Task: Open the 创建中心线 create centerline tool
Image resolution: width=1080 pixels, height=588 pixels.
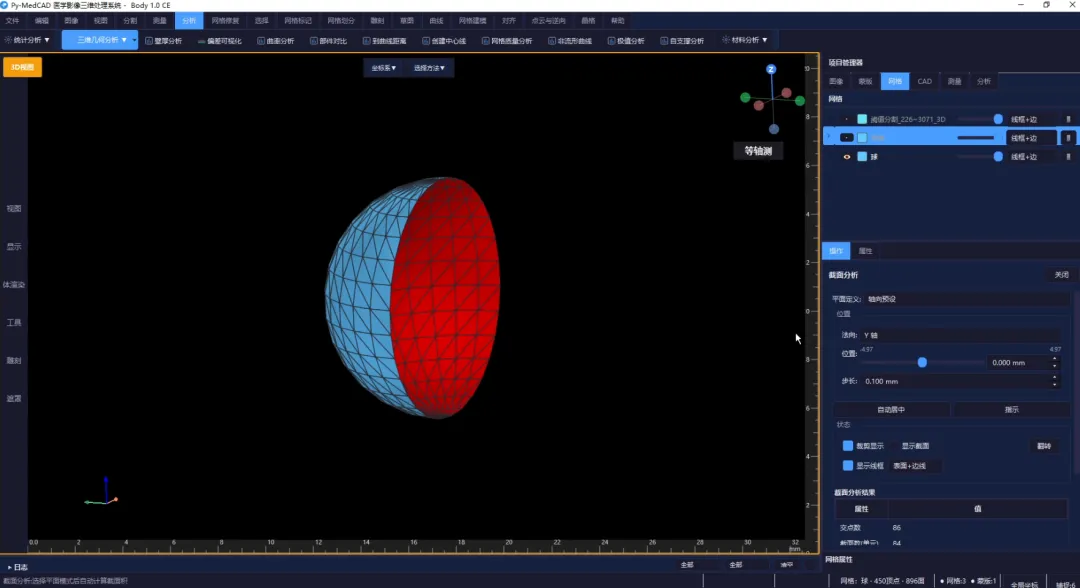Action: click(444, 41)
